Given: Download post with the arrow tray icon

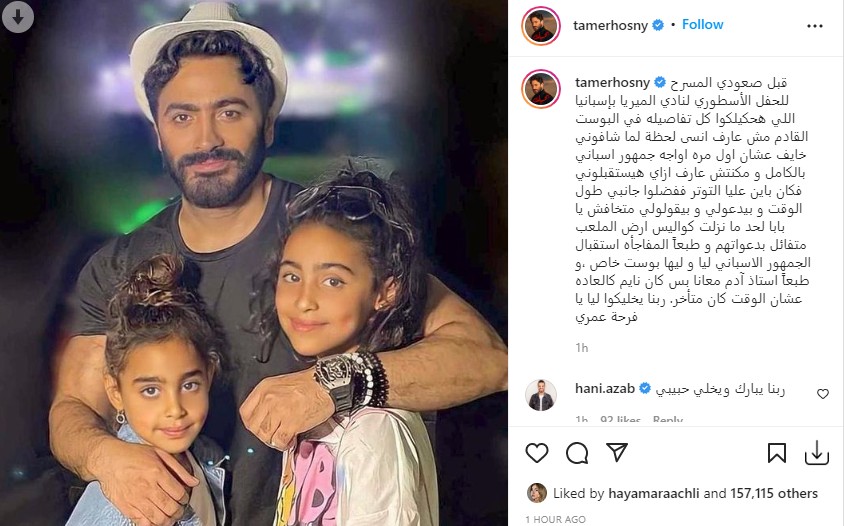Looking at the screenshot, I should coord(817,453).
